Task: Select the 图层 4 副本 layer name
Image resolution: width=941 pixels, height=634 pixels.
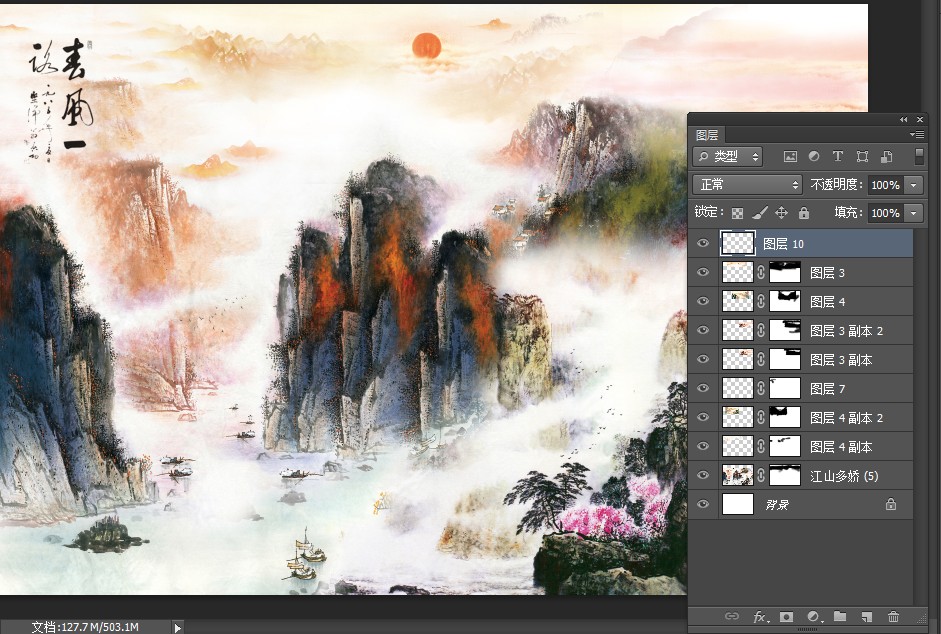Action: tap(841, 447)
